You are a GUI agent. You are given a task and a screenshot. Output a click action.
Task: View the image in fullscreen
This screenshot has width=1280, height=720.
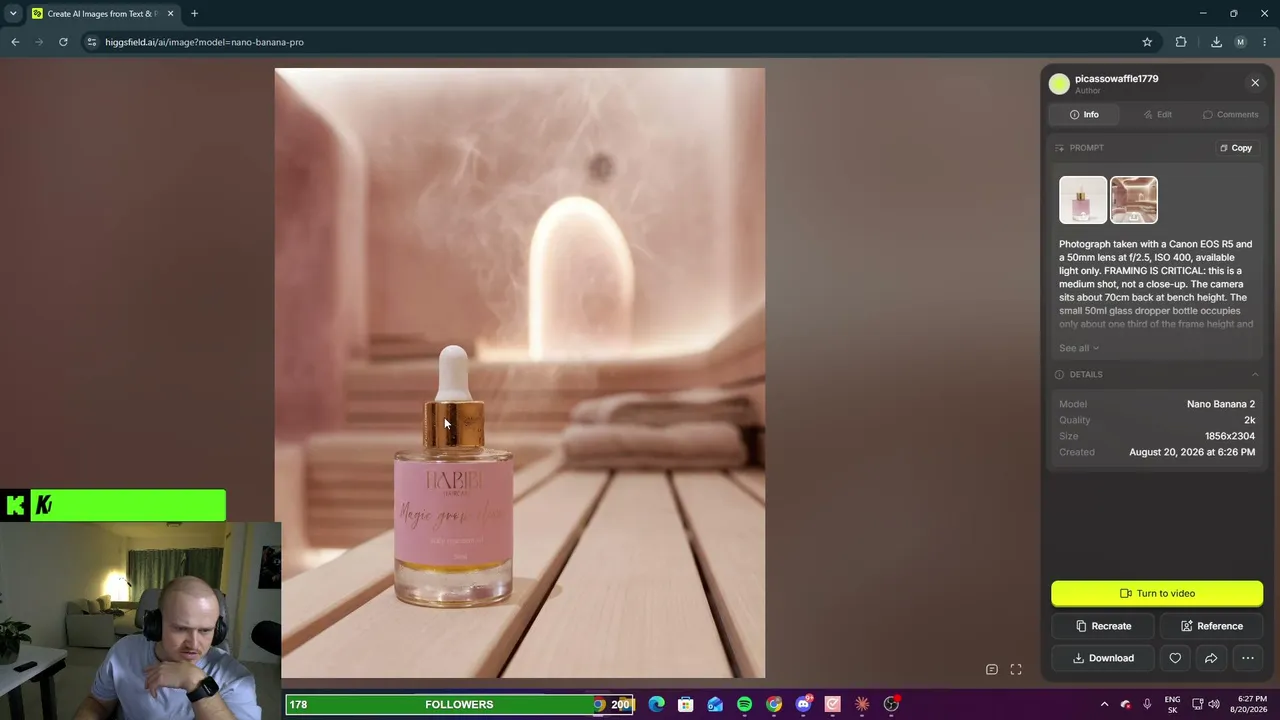tap(1016, 670)
